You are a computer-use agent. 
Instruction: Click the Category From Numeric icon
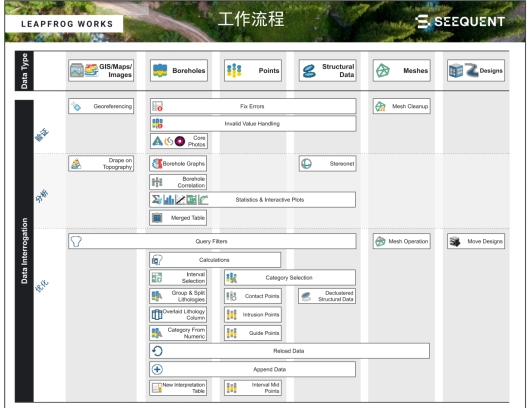pyautogui.click(x=157, y=333)
